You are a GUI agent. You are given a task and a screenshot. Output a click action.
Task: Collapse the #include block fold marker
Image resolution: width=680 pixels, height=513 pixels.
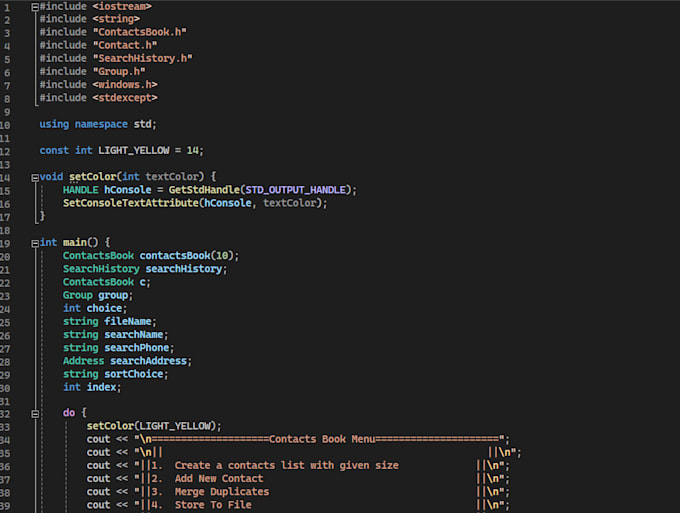pyautogui.click(x=35, y=7)
